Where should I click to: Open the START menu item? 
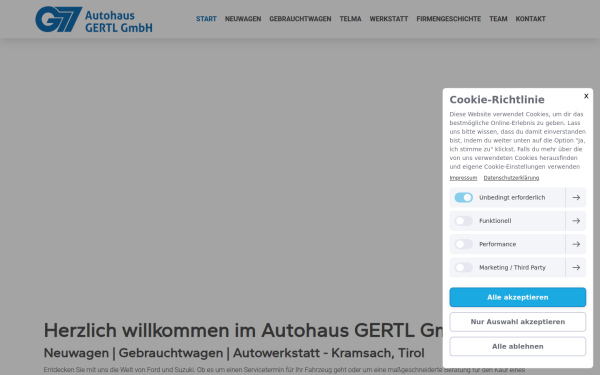(206, 19)
